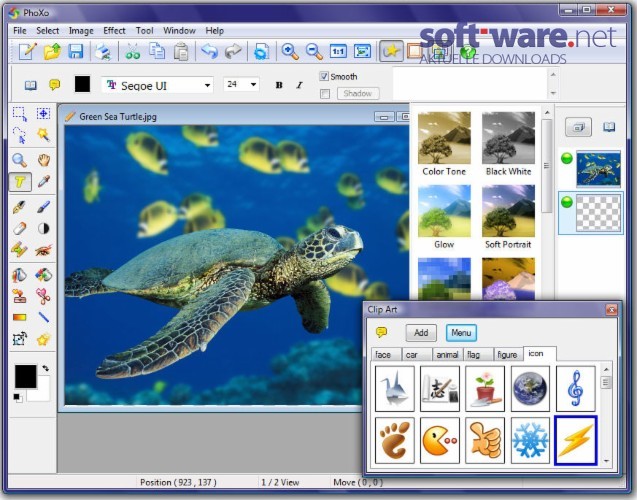Enable the Shadow checkbox
This screenshot has width=637, height=500.
click(325, 94)
